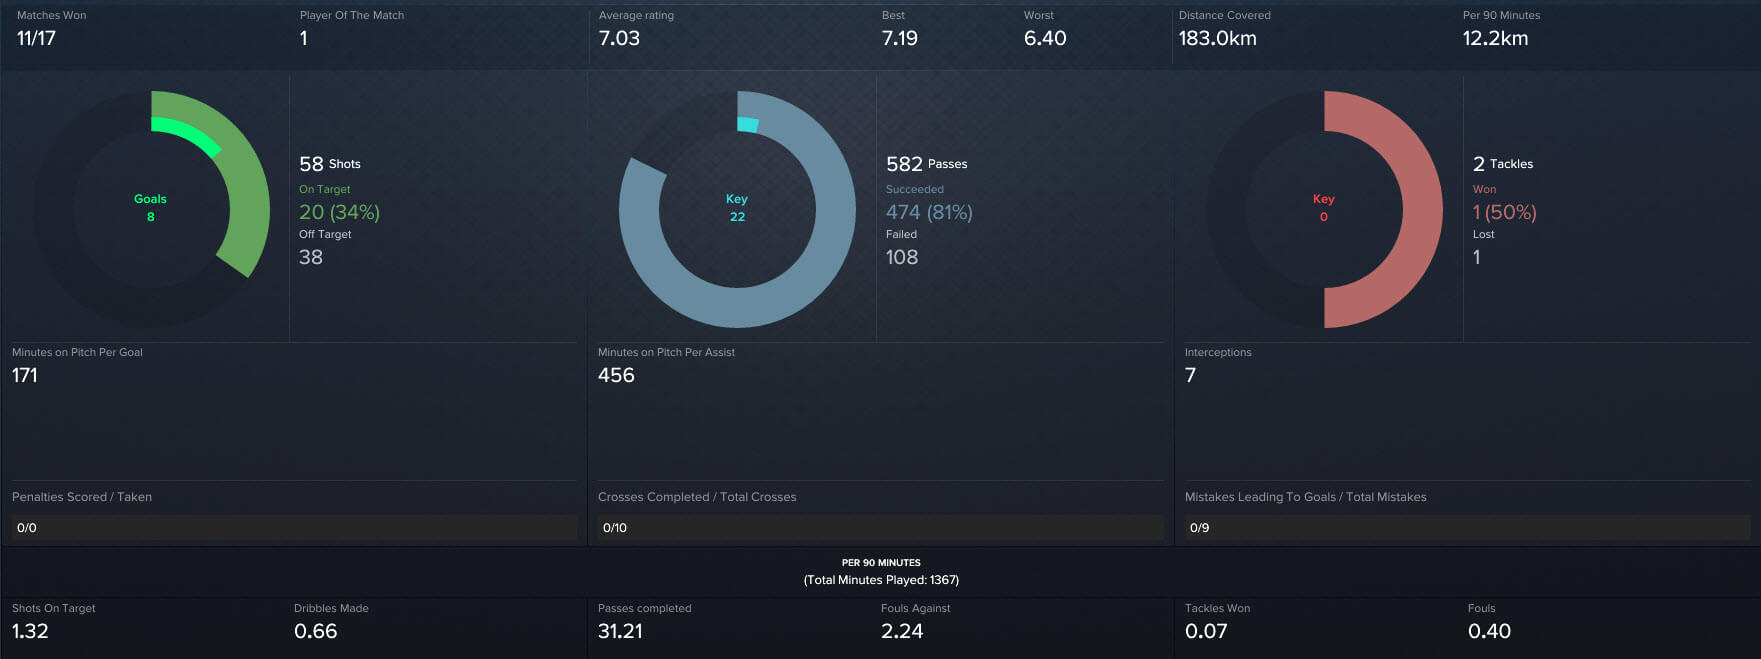
Task: Select the 31.21 passes completed value
Action: tap(620, 631)
